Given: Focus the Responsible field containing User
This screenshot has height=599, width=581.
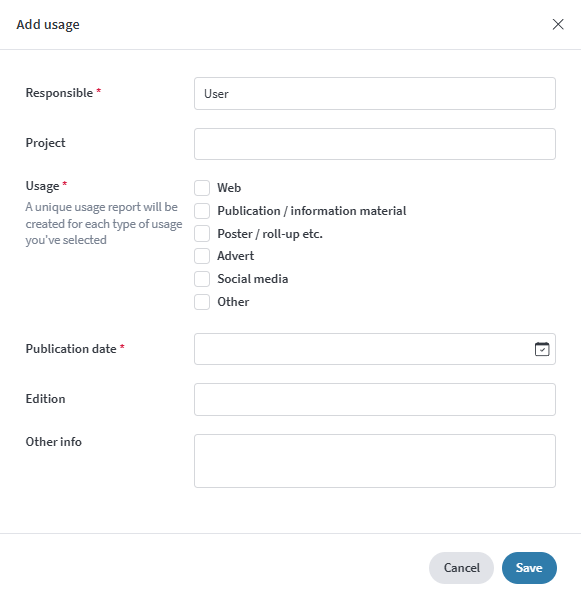Looking at the screenshot, I should (x=375, y=94).
